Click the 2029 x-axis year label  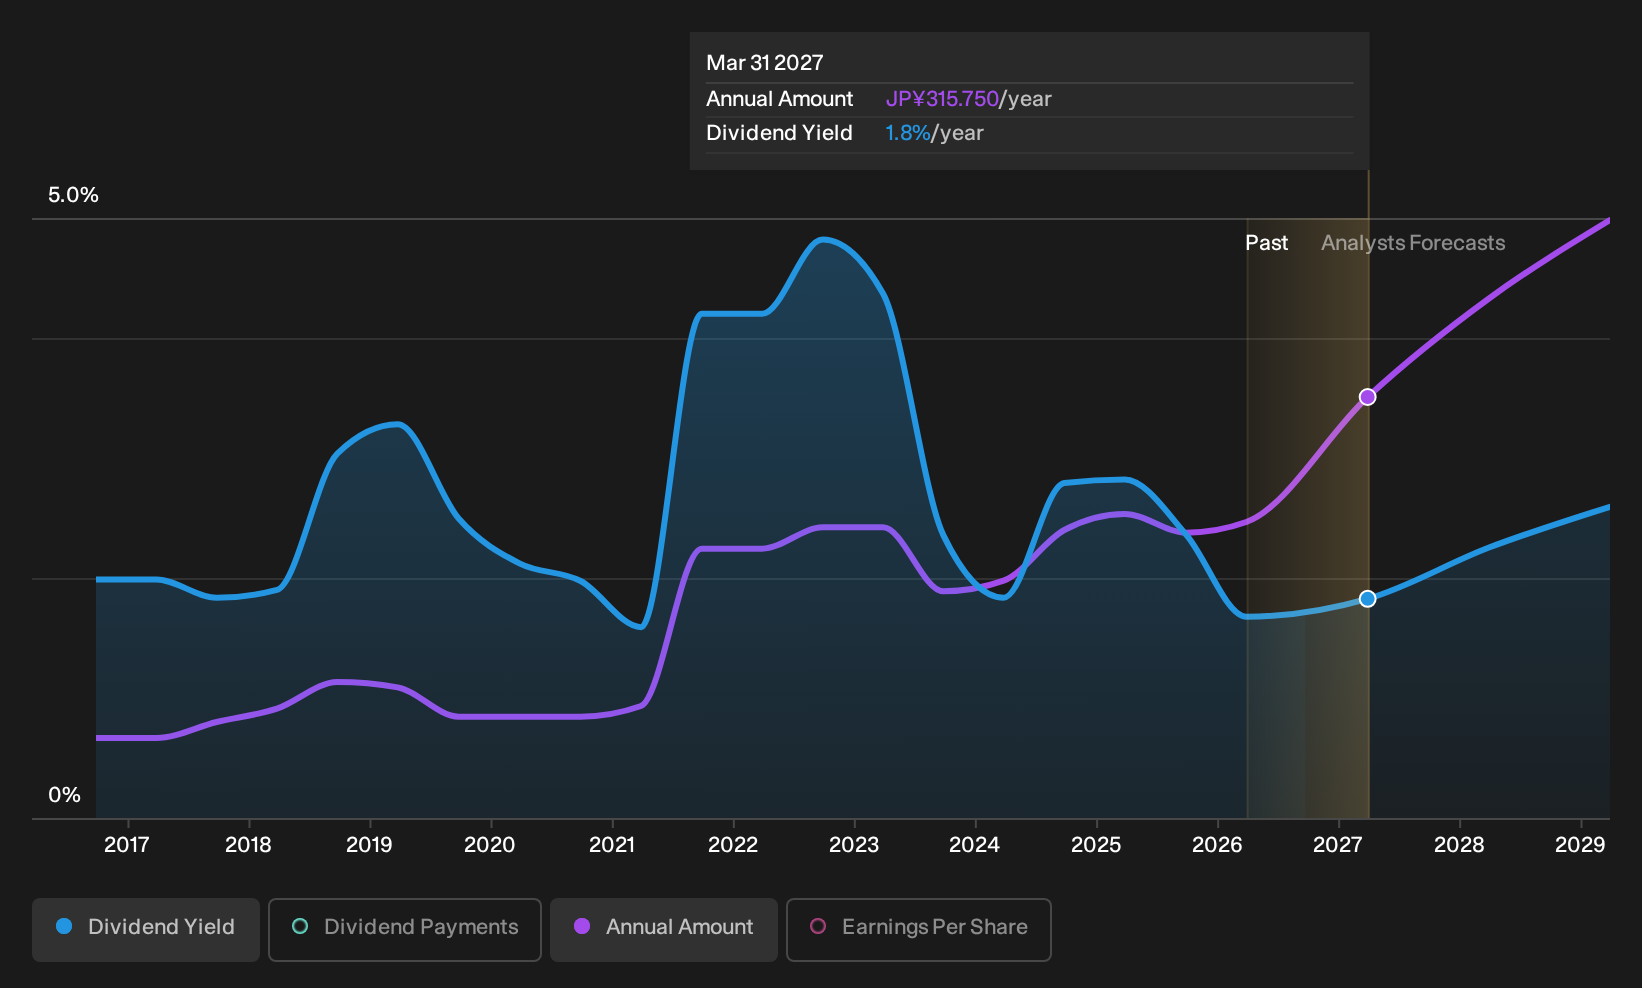click(x=1580, y=845)
